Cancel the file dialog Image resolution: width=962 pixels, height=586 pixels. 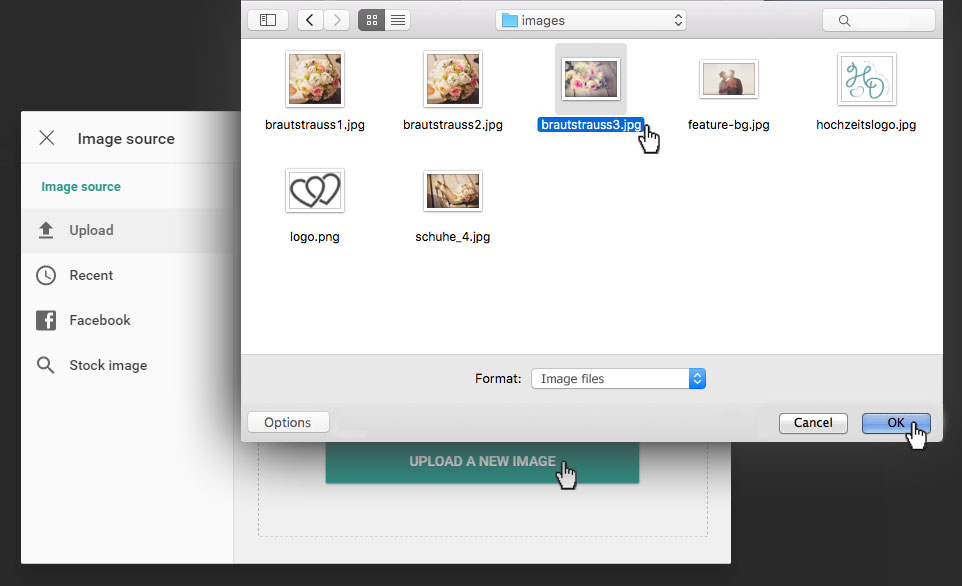(813, 423)
